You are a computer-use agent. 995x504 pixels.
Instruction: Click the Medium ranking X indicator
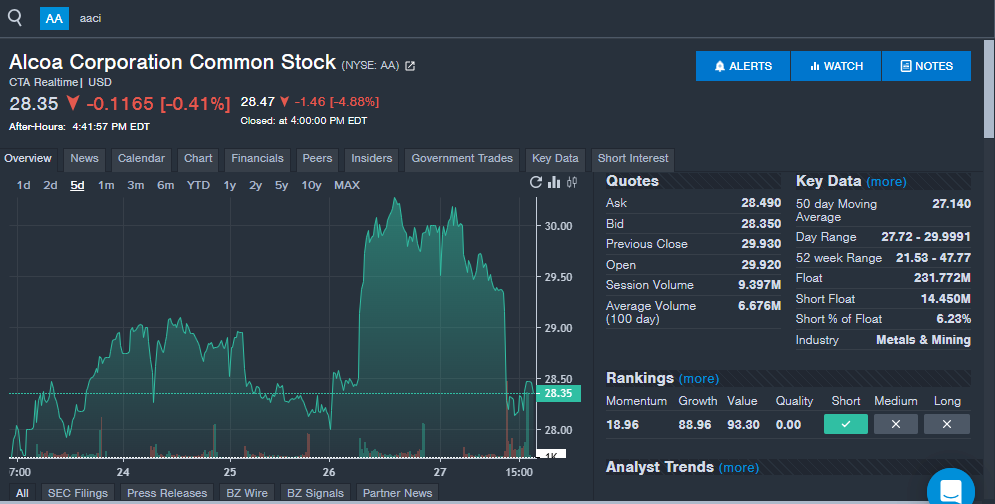click(x=895, y=424)
